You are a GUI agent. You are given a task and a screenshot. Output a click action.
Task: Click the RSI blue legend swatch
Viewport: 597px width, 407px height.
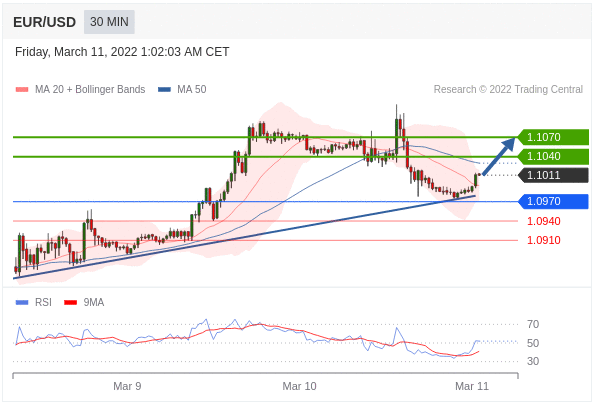tap(22, 303)
